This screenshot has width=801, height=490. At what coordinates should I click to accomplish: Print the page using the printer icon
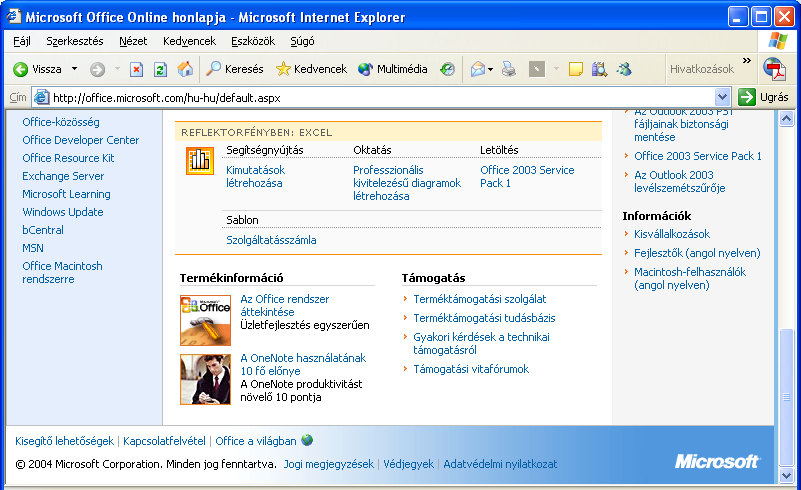click(x=508, y=69)
